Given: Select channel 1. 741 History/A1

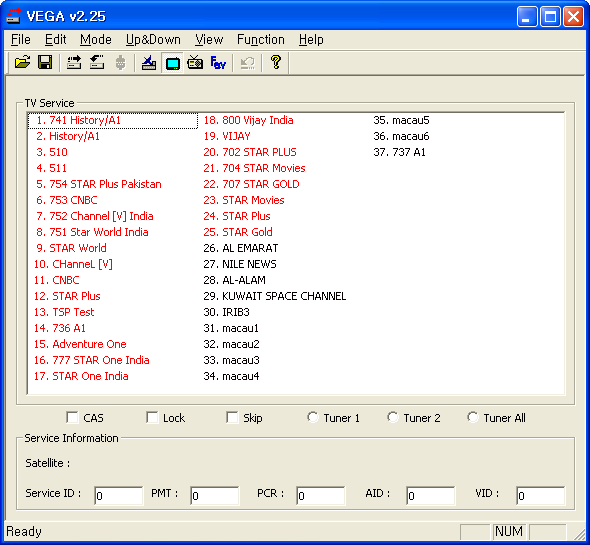Looking at the screenshot, I should point(113,120).
